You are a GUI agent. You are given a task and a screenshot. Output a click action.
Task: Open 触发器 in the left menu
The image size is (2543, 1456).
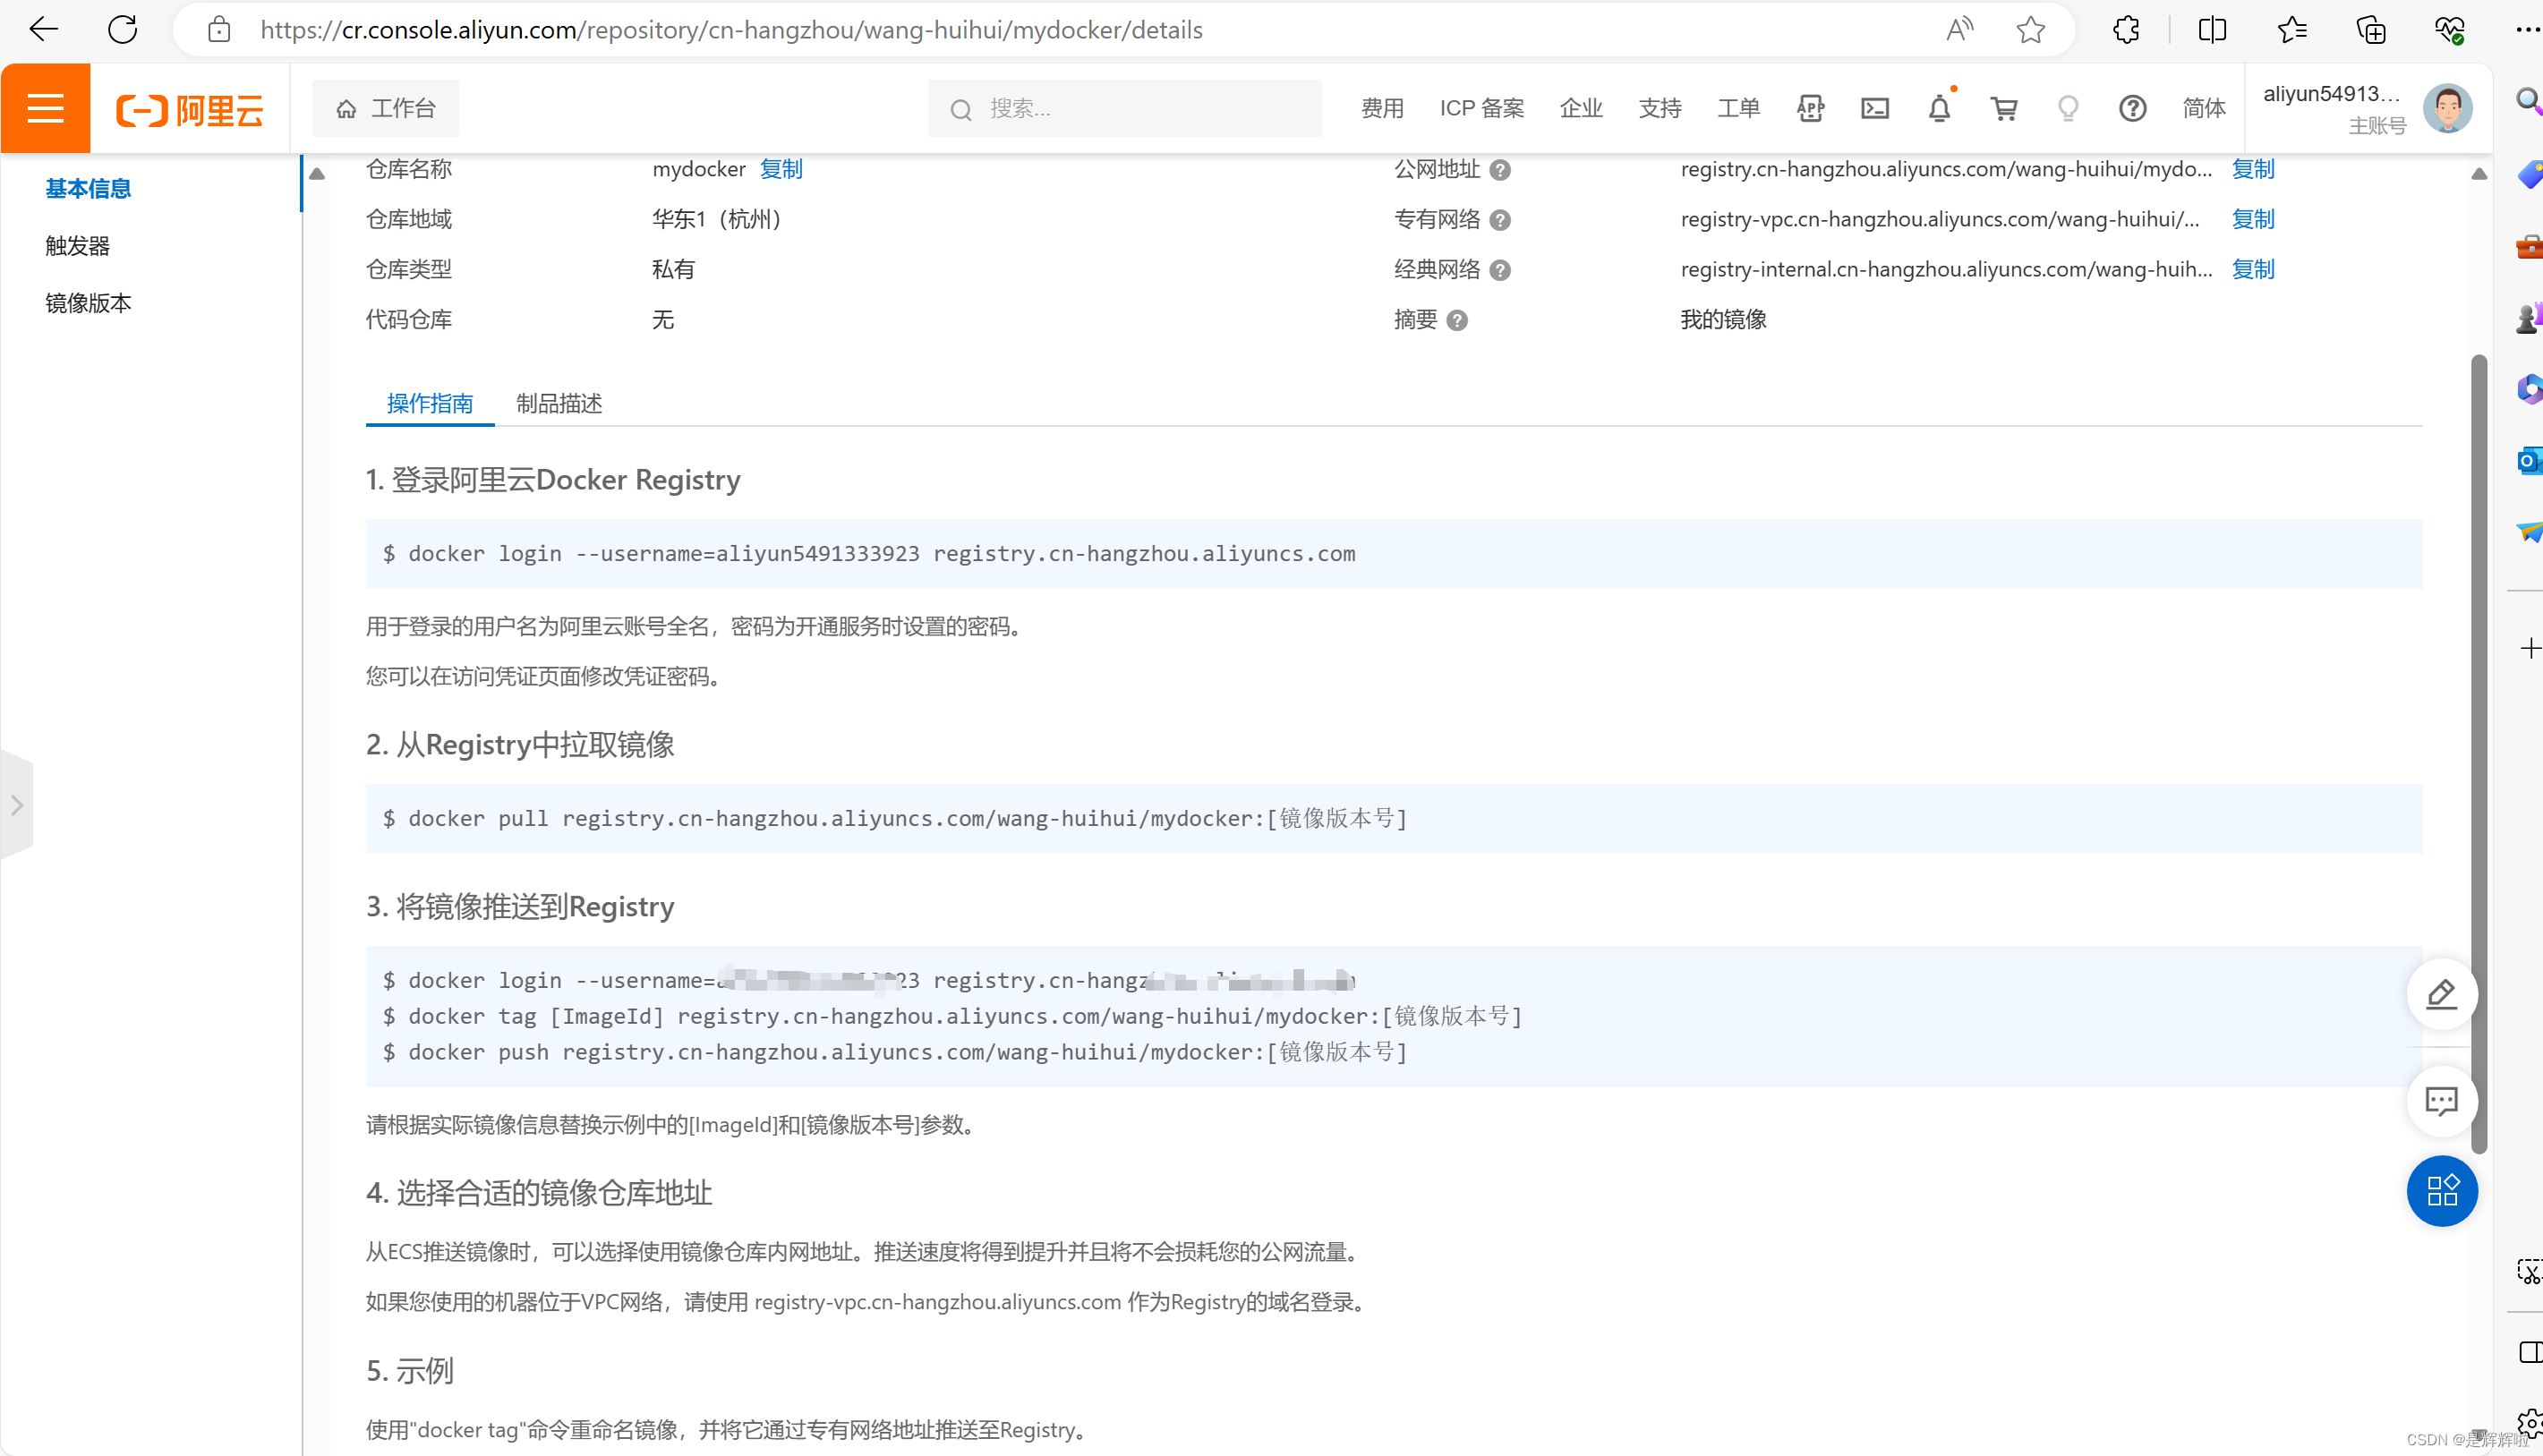point(77,246)
